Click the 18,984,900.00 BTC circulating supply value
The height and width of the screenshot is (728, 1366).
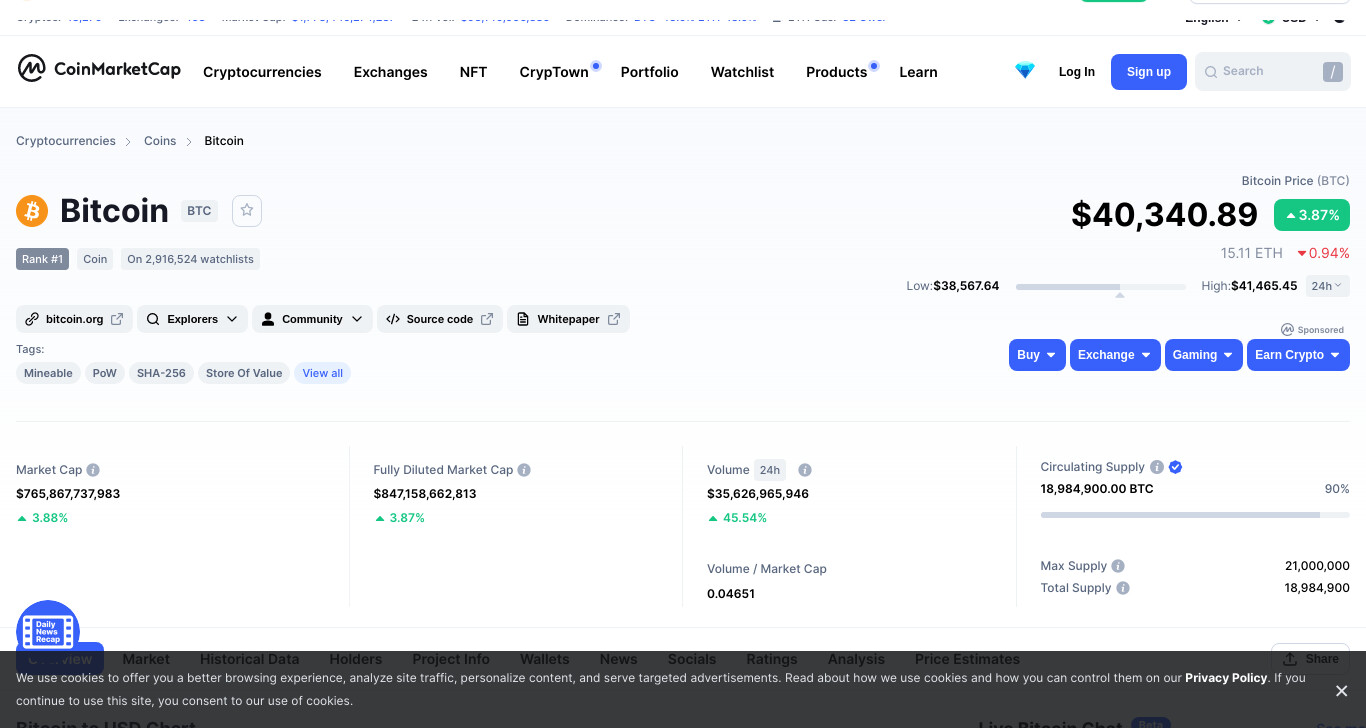pos(1097,489)
